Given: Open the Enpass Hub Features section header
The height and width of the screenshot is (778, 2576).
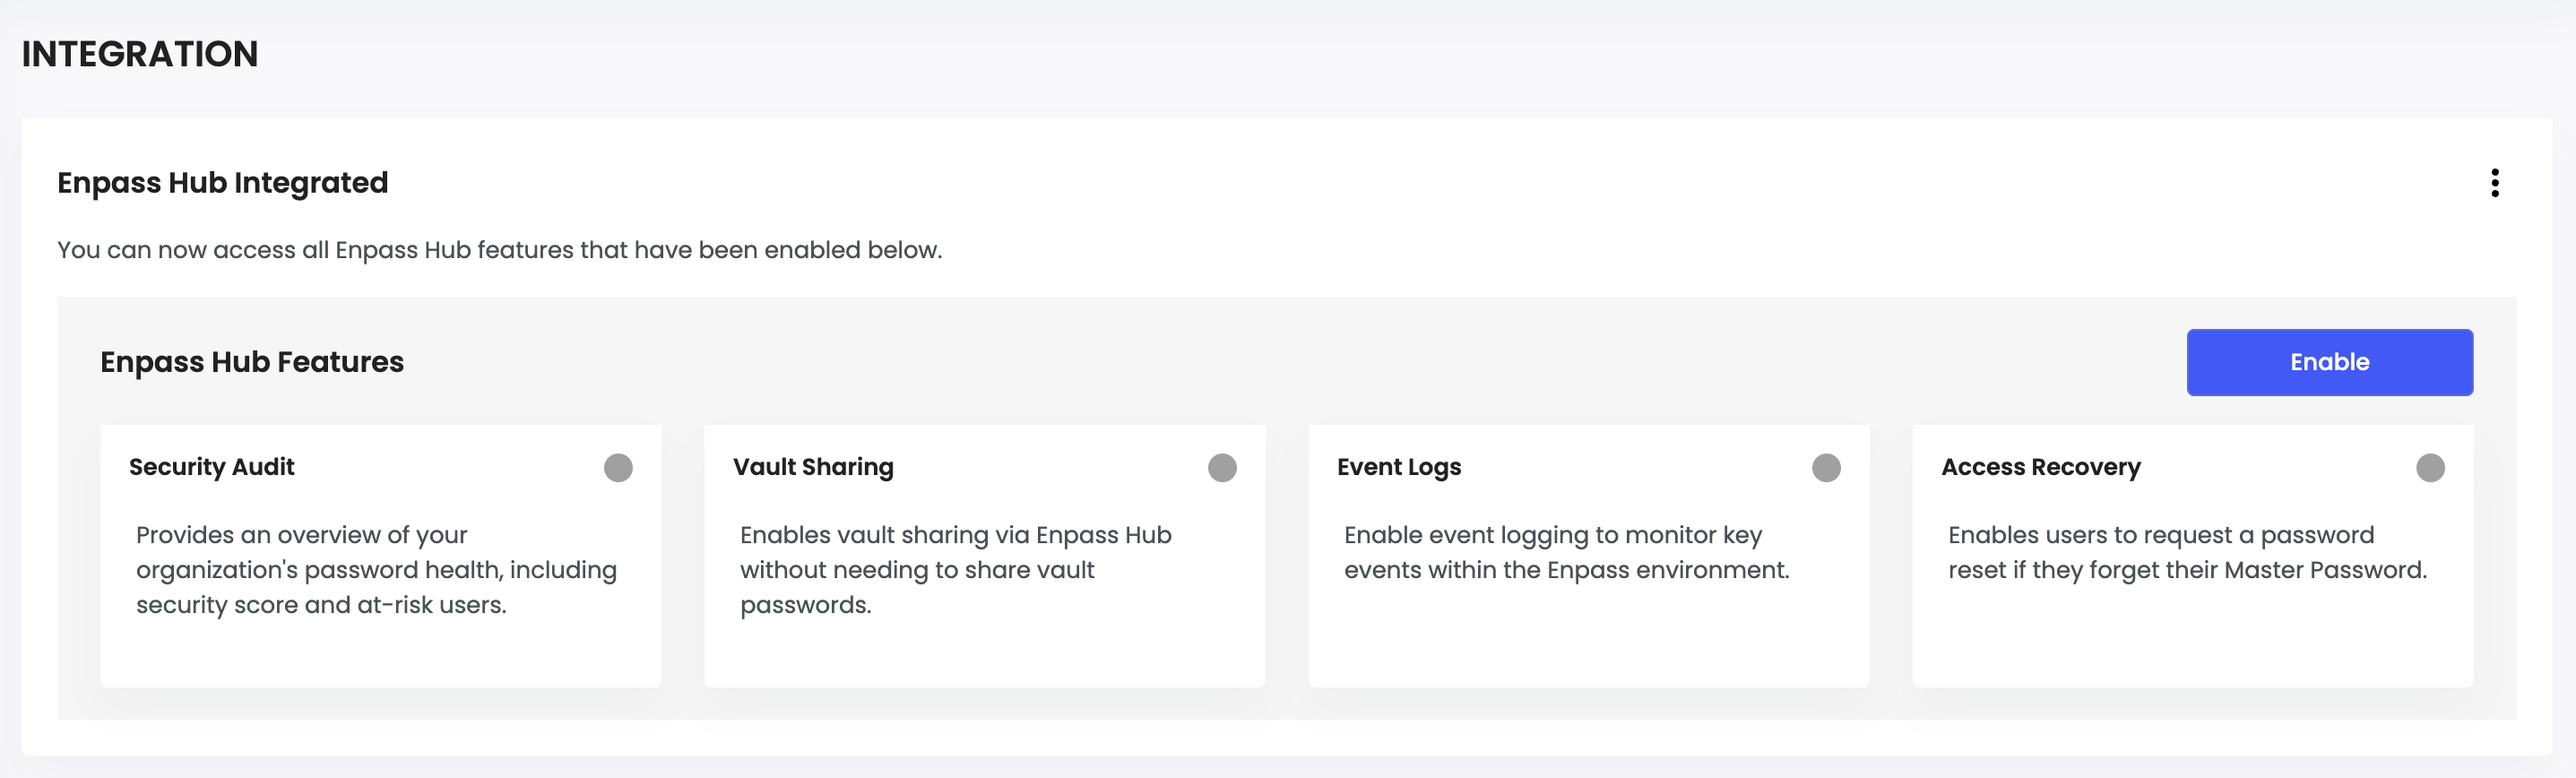Looking at the screenshot, I should (251, 362).
